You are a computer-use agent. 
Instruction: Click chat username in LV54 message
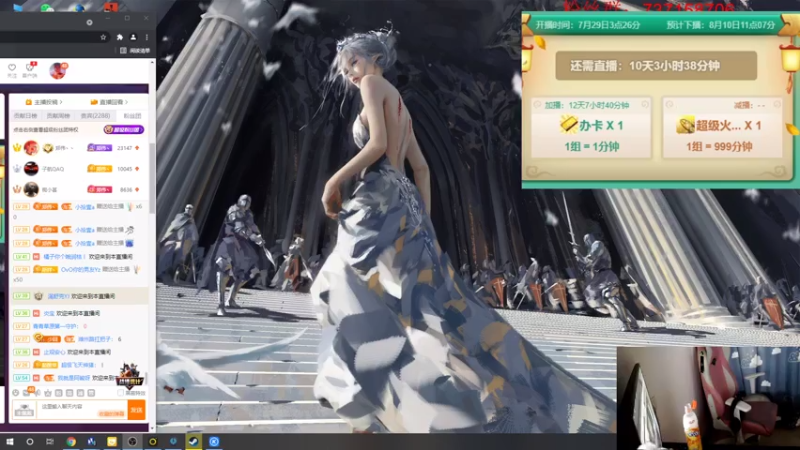tap(73, 378)
